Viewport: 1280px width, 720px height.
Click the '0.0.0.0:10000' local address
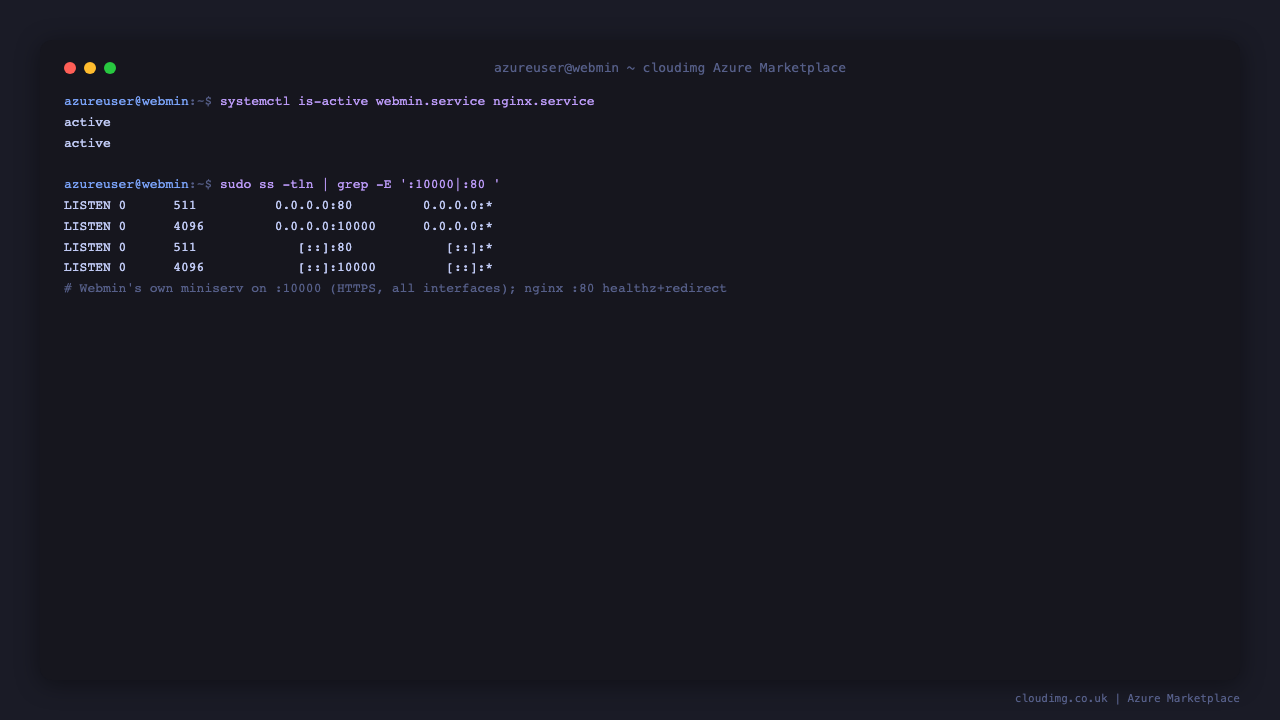[x=326, y=226]
